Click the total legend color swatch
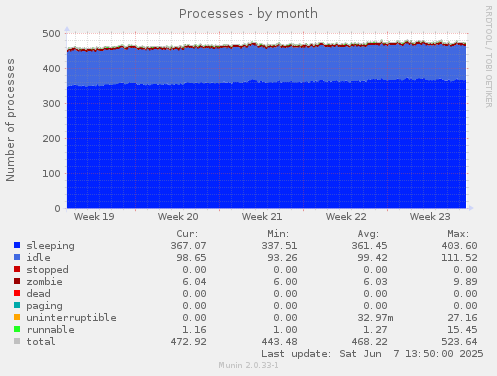 (17, 341)
